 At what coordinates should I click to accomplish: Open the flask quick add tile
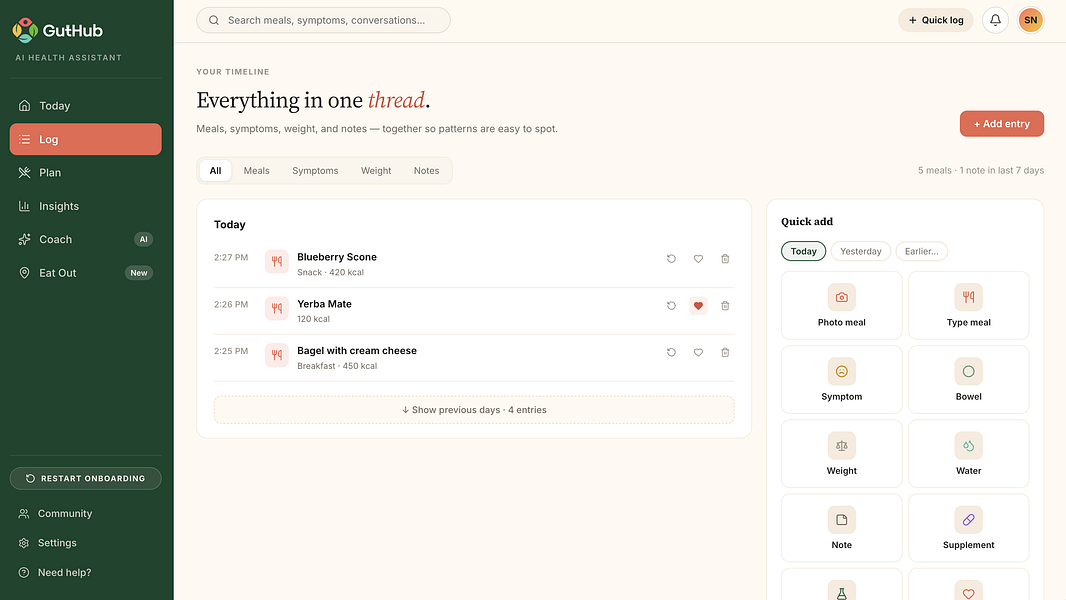point(842,585)
